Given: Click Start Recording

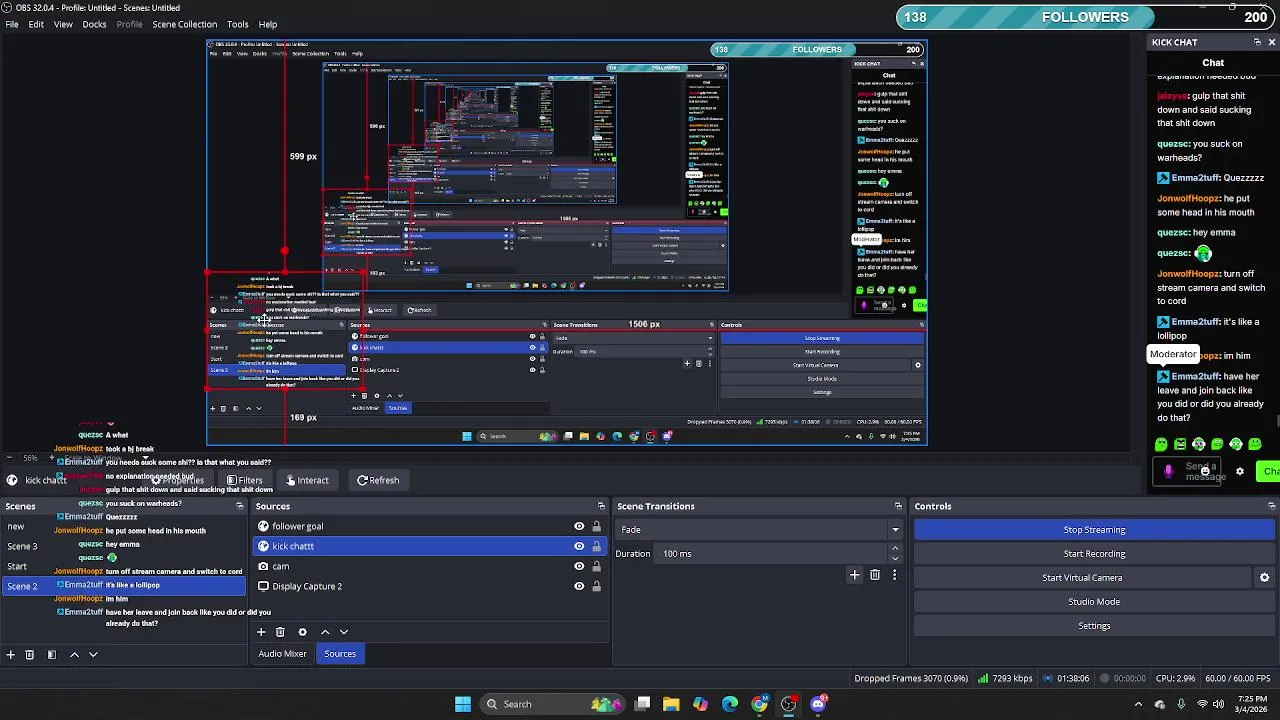Looking at the screenshot, I should [1094, 554].
